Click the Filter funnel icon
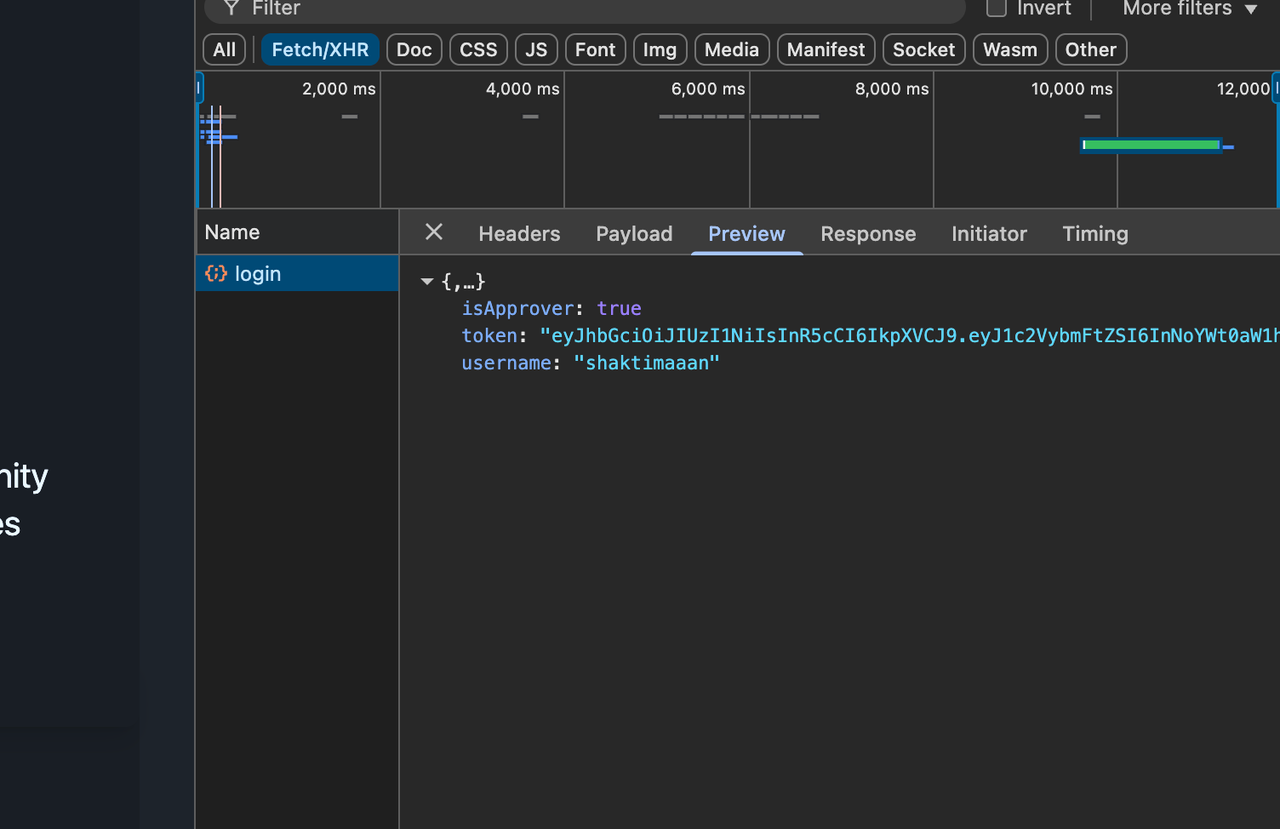This screenshot has height=829, width=1280. coord(230,8)
